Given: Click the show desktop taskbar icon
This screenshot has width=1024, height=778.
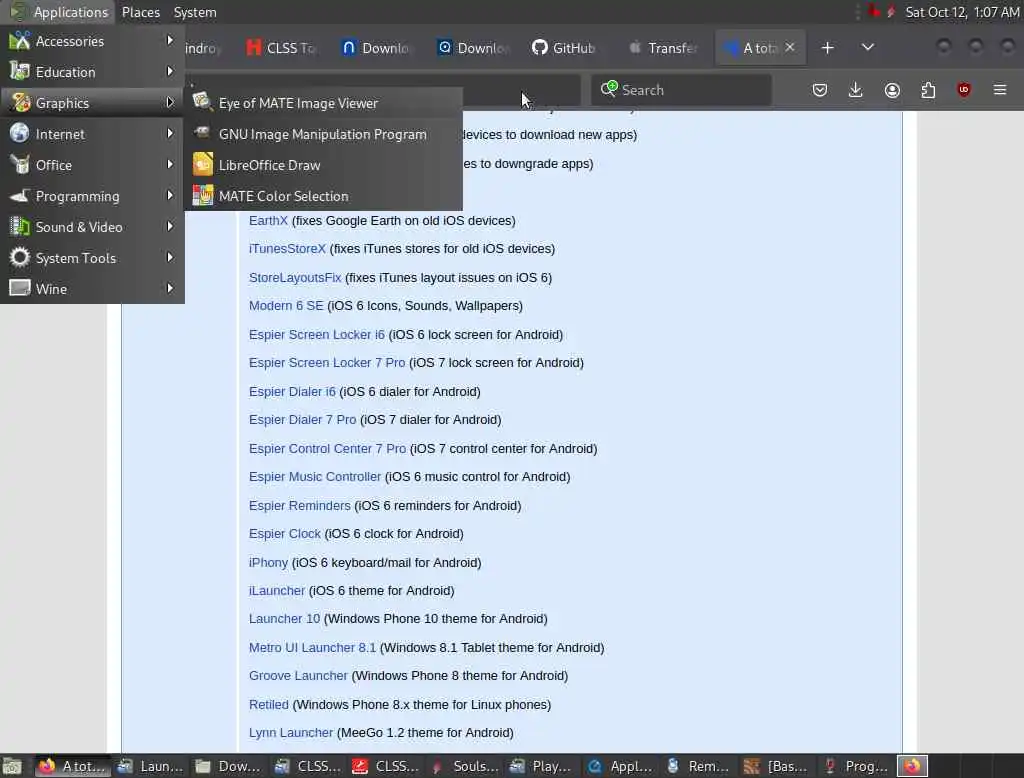Looking at the screenshot, I should point(12,766).
